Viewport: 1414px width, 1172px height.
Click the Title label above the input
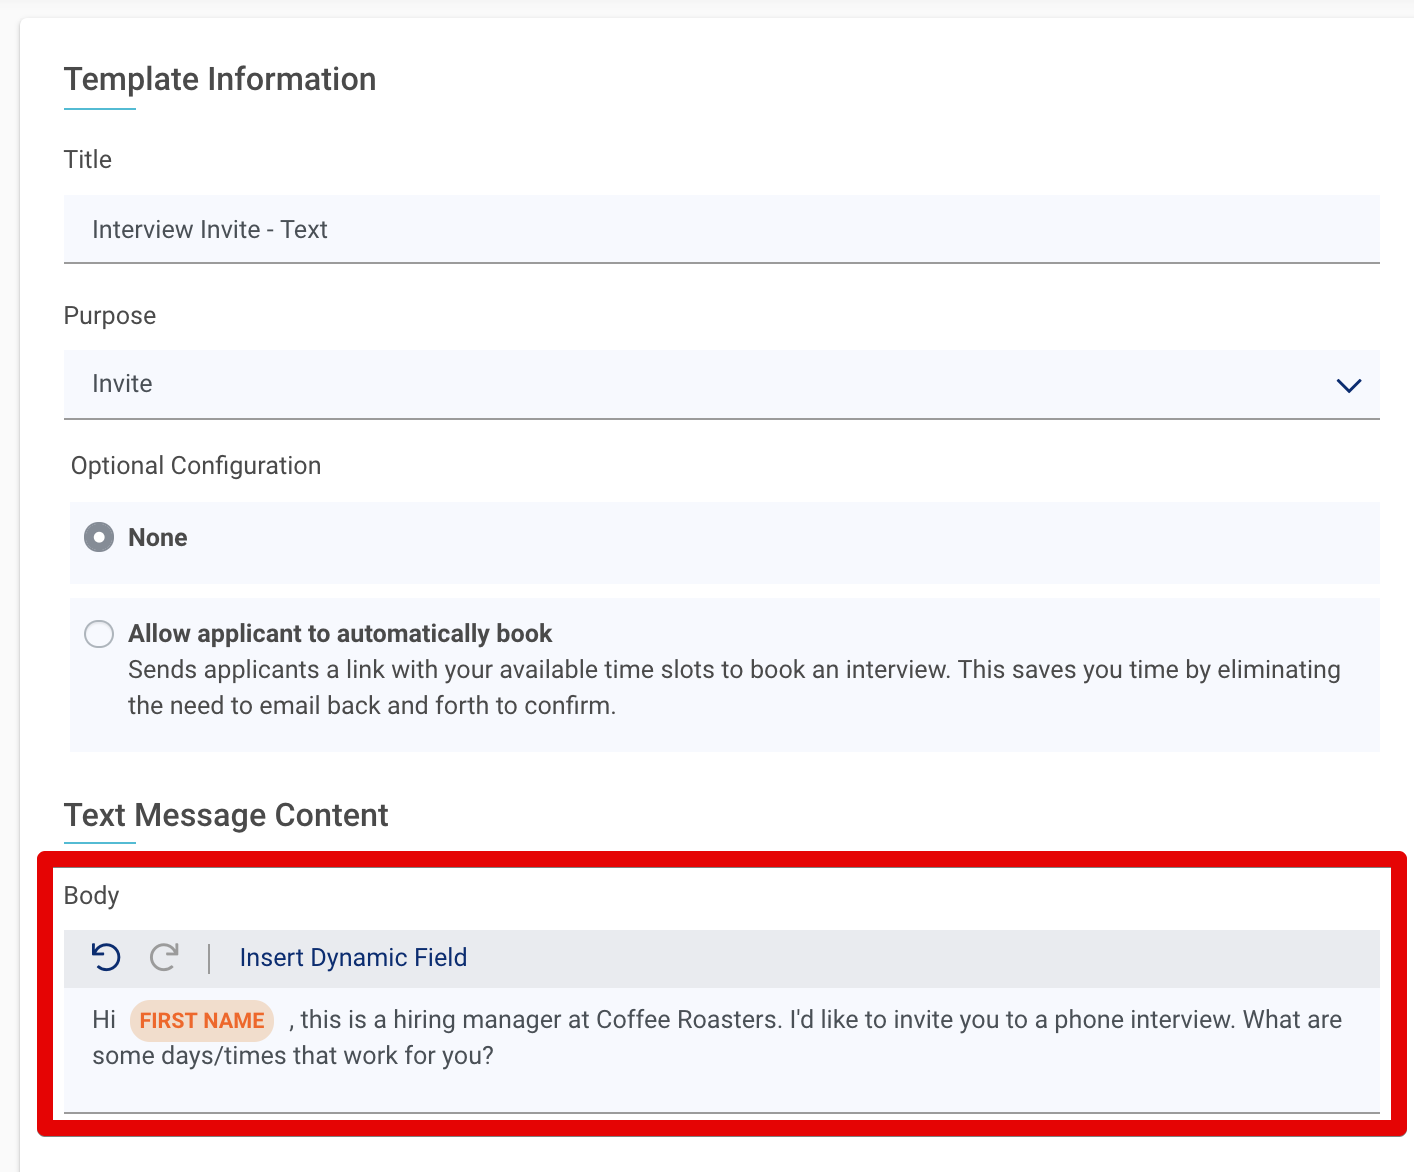click(x=87, y=159)
